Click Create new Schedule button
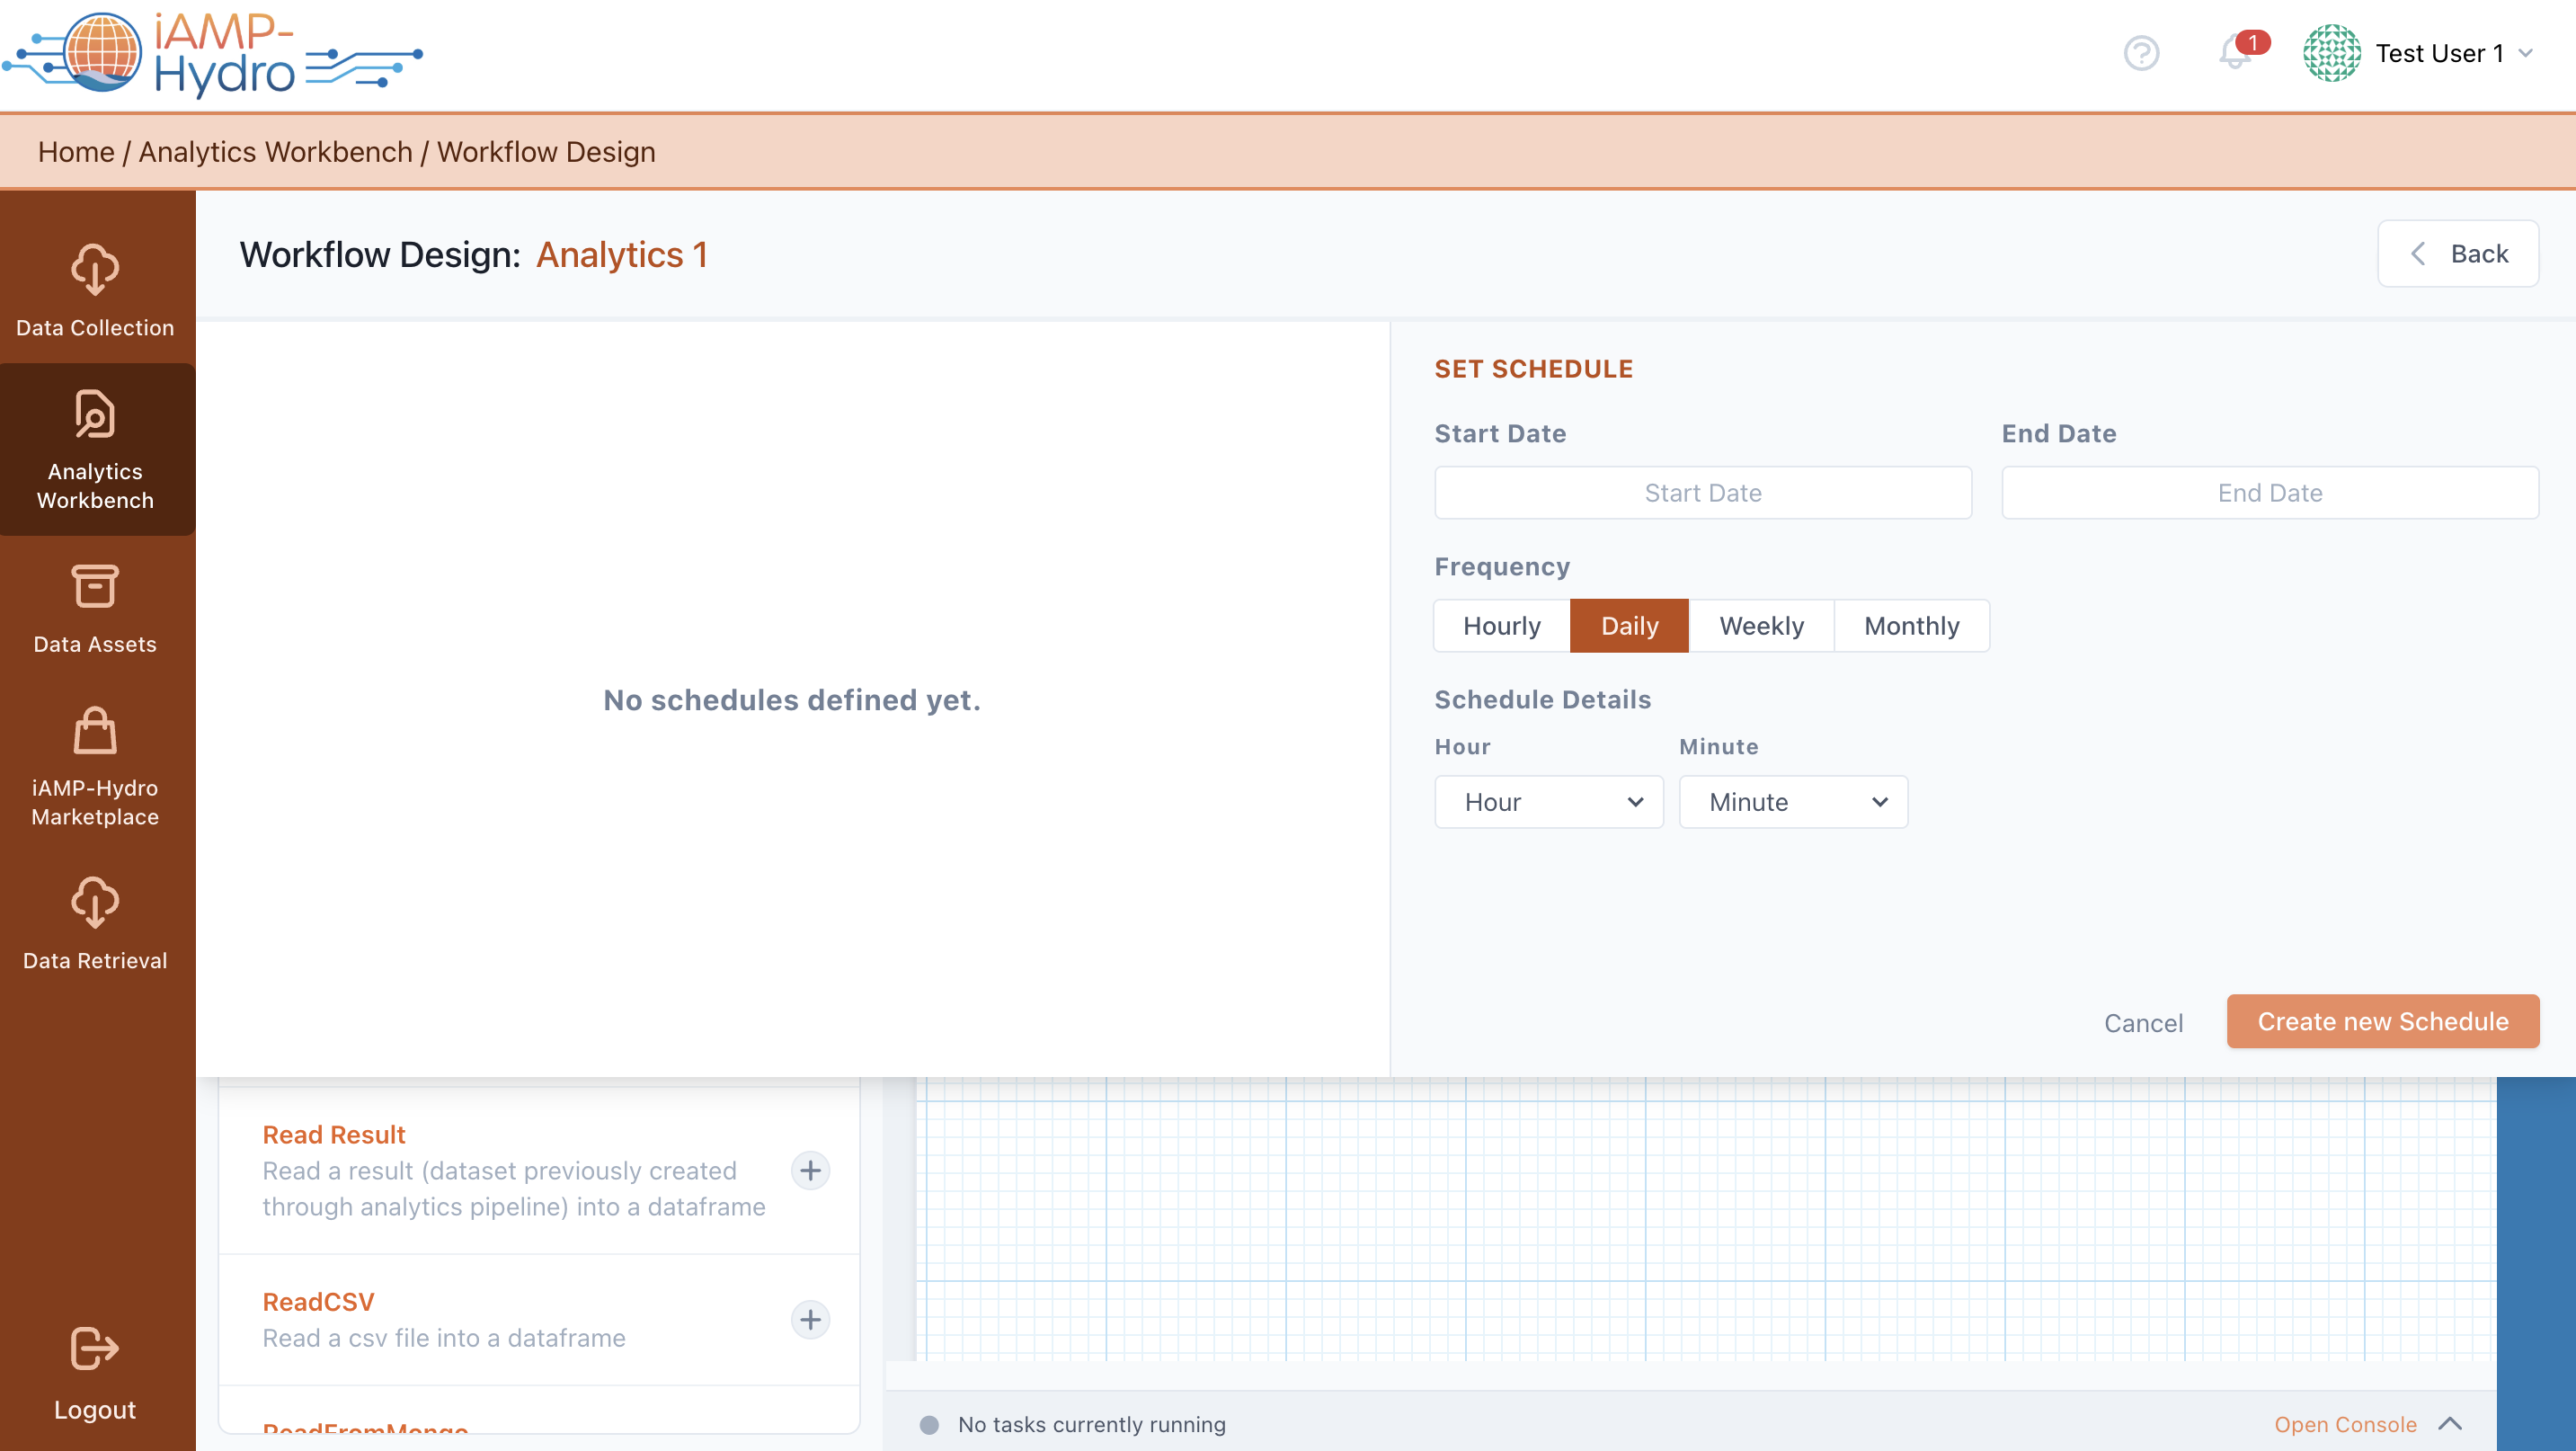 point(2382,1021)
